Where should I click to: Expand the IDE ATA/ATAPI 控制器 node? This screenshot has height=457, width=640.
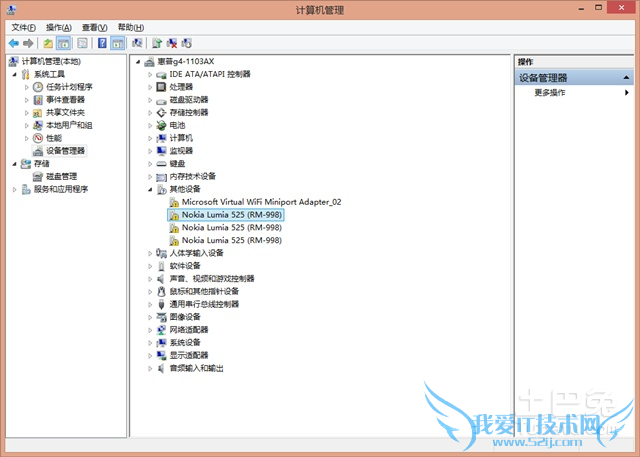[x=150, y=74]
